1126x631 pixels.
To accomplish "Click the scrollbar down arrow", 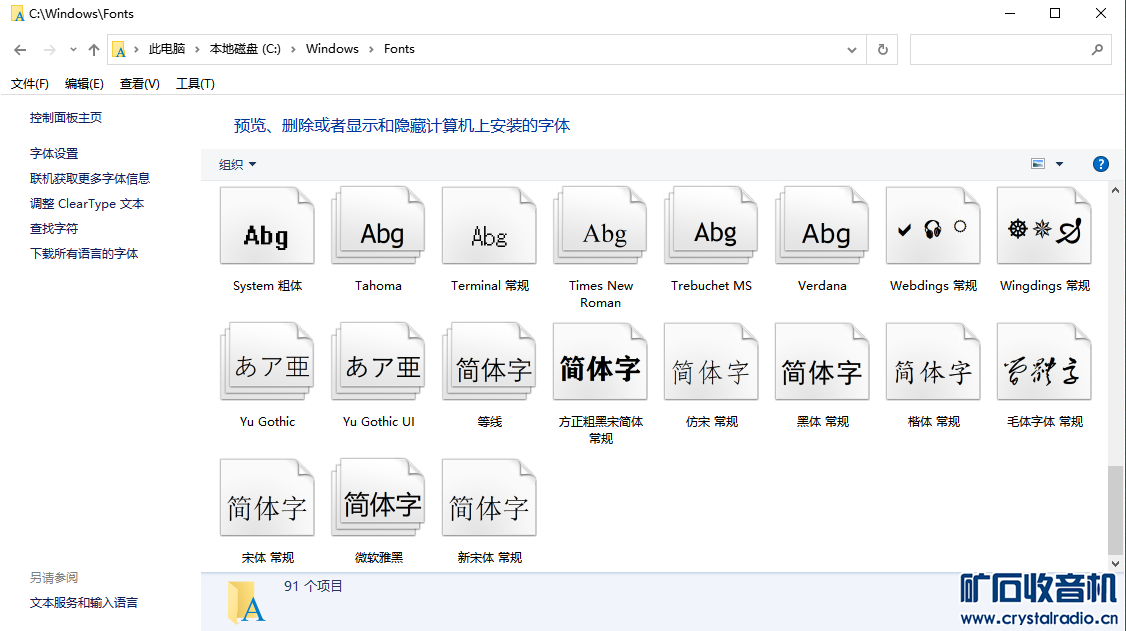I will [x=1115, y=564].
